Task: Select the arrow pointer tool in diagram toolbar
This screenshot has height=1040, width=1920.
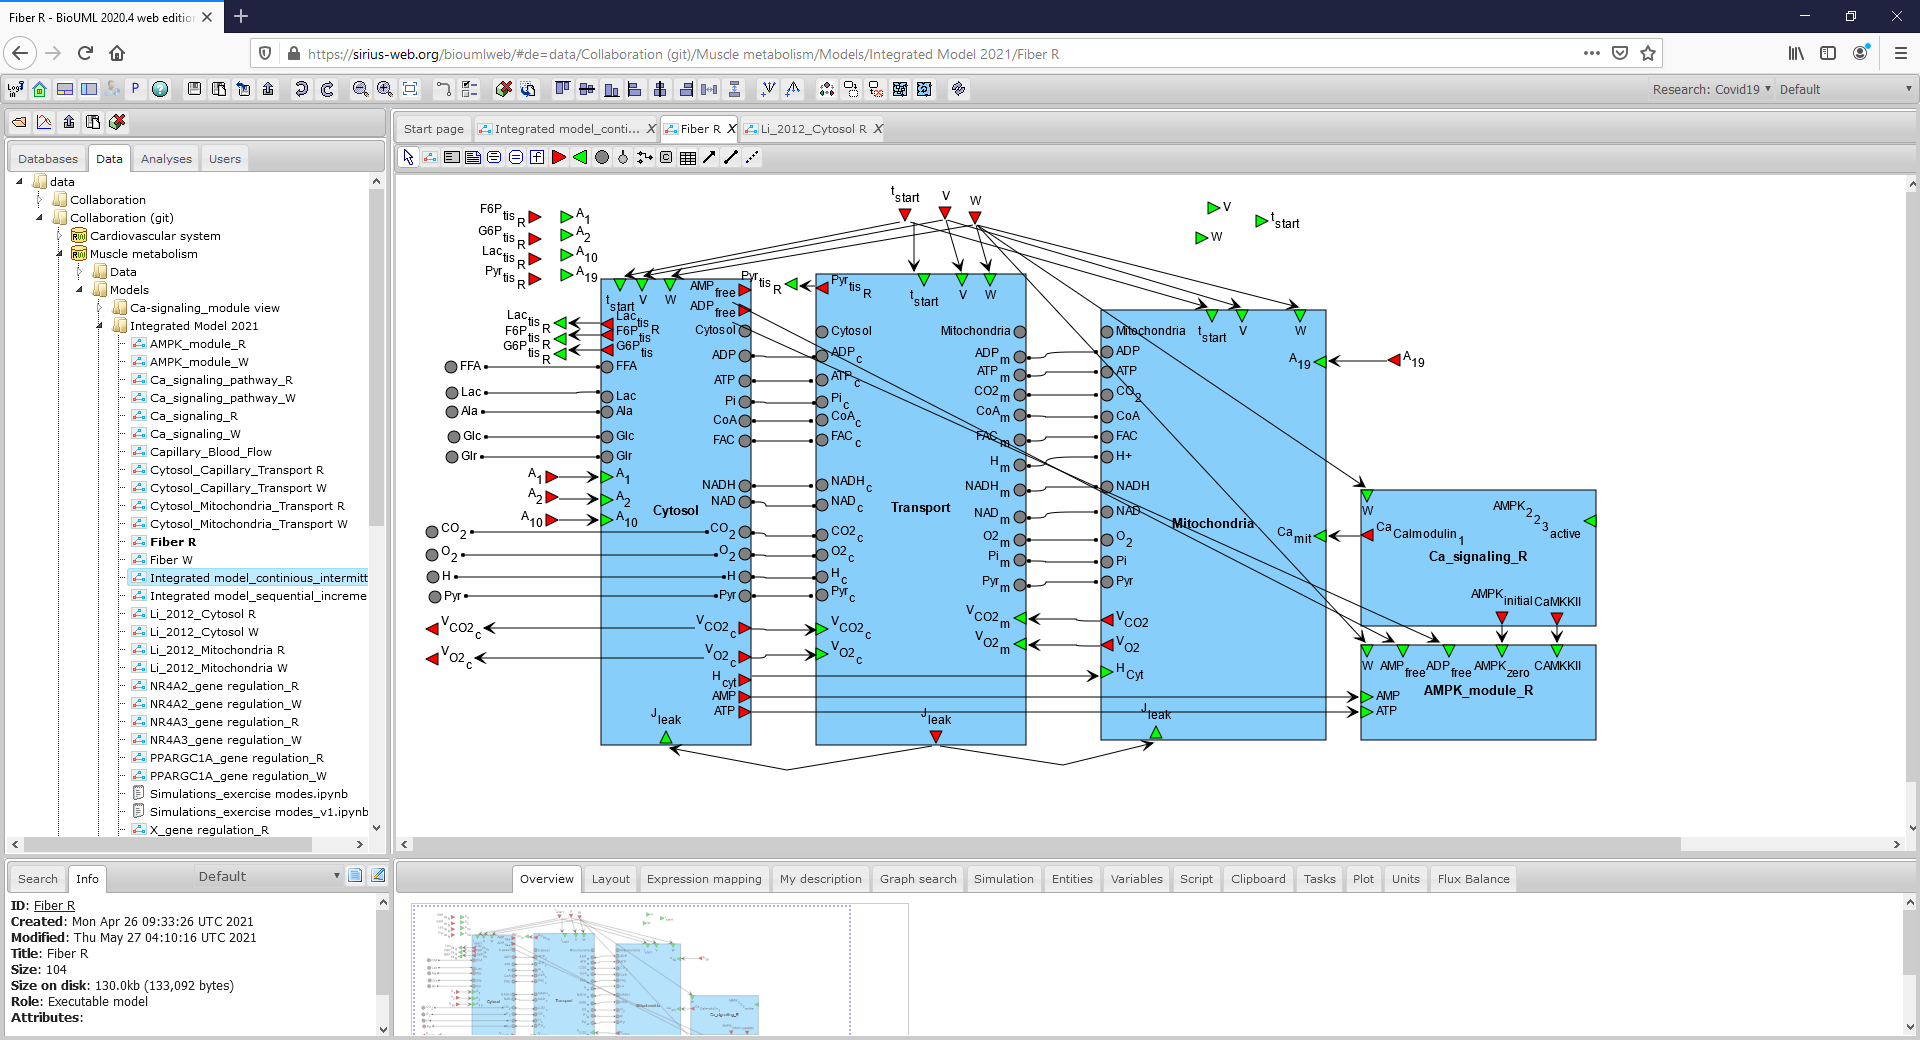Action: click(x=408, y=157)
